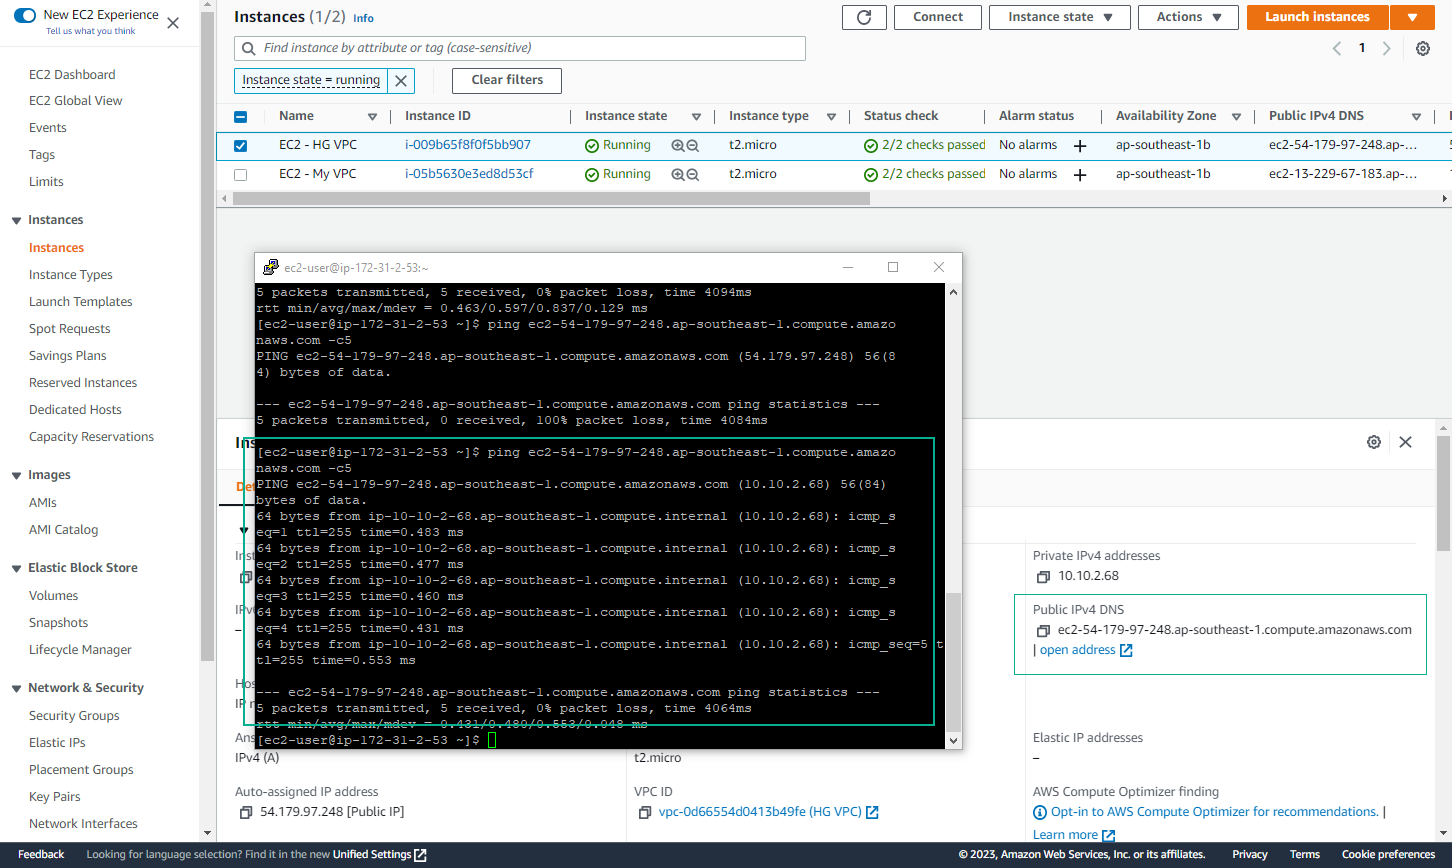Go to Security Groups in sidebar
This screenshot has height=868, width=1452.
(74, 716)
